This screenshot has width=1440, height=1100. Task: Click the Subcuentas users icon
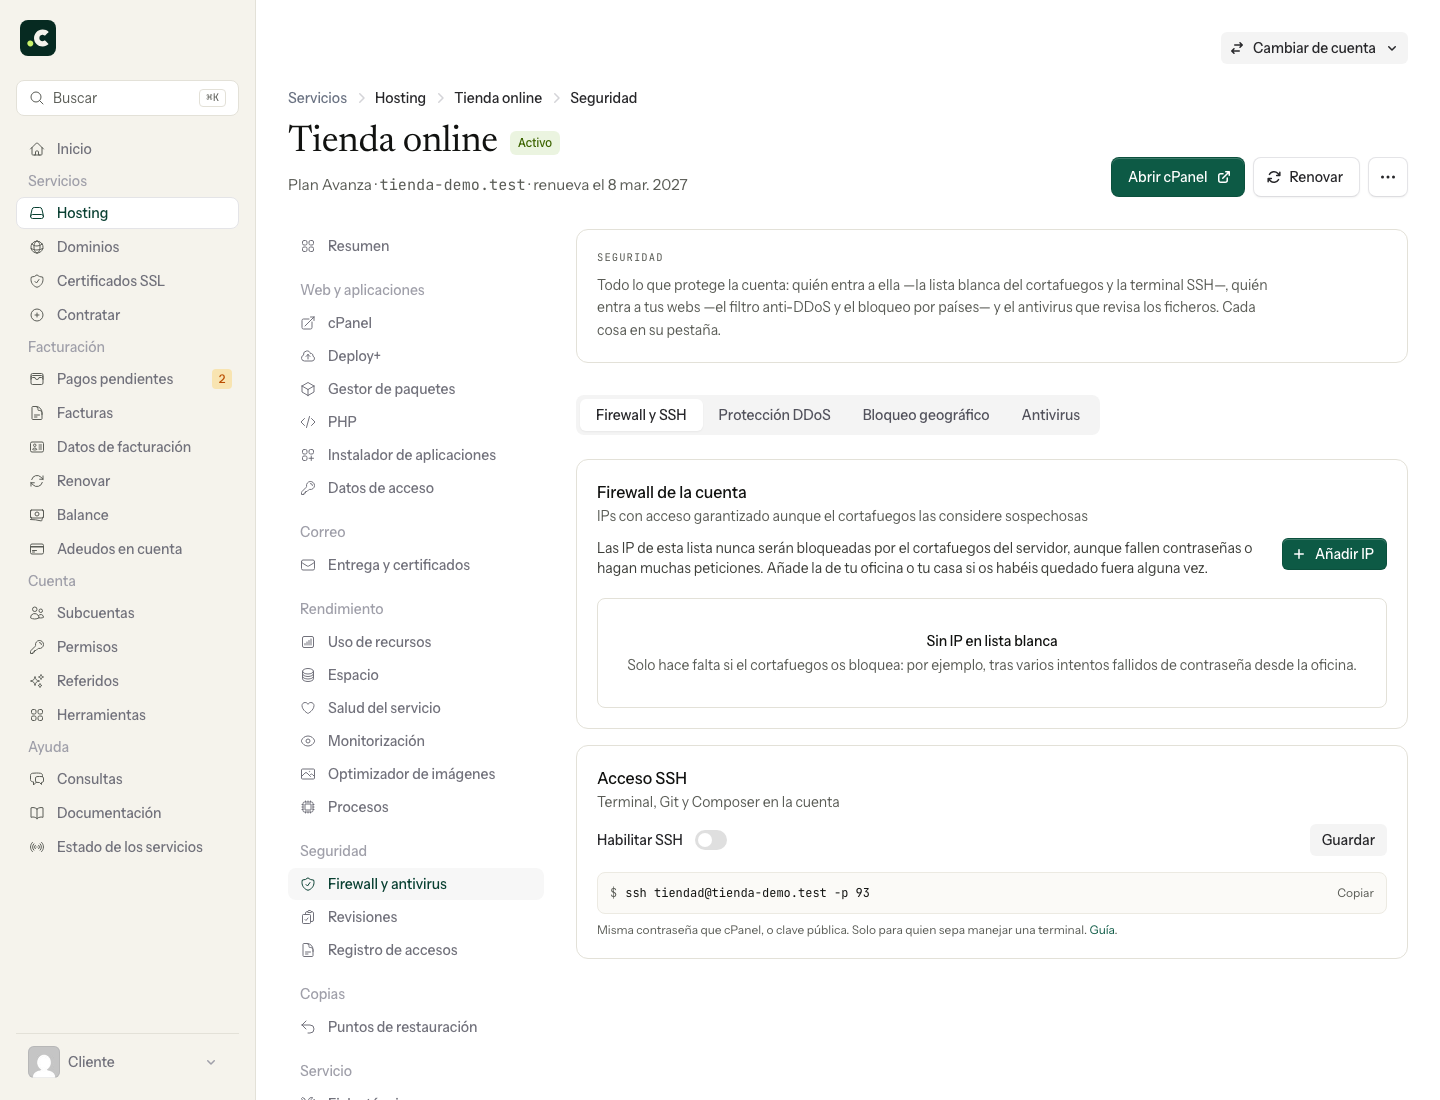(37, 613)
